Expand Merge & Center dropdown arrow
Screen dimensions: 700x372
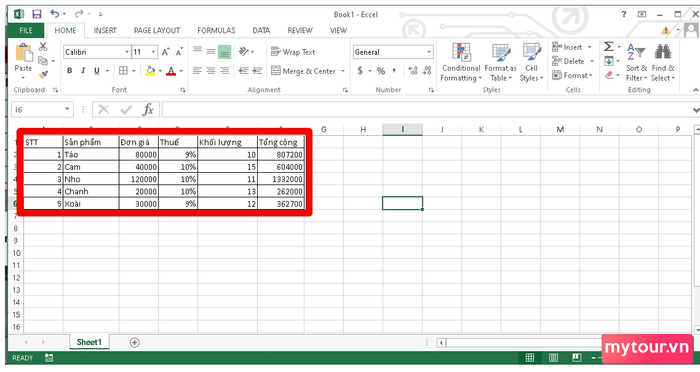coord(343,71)
